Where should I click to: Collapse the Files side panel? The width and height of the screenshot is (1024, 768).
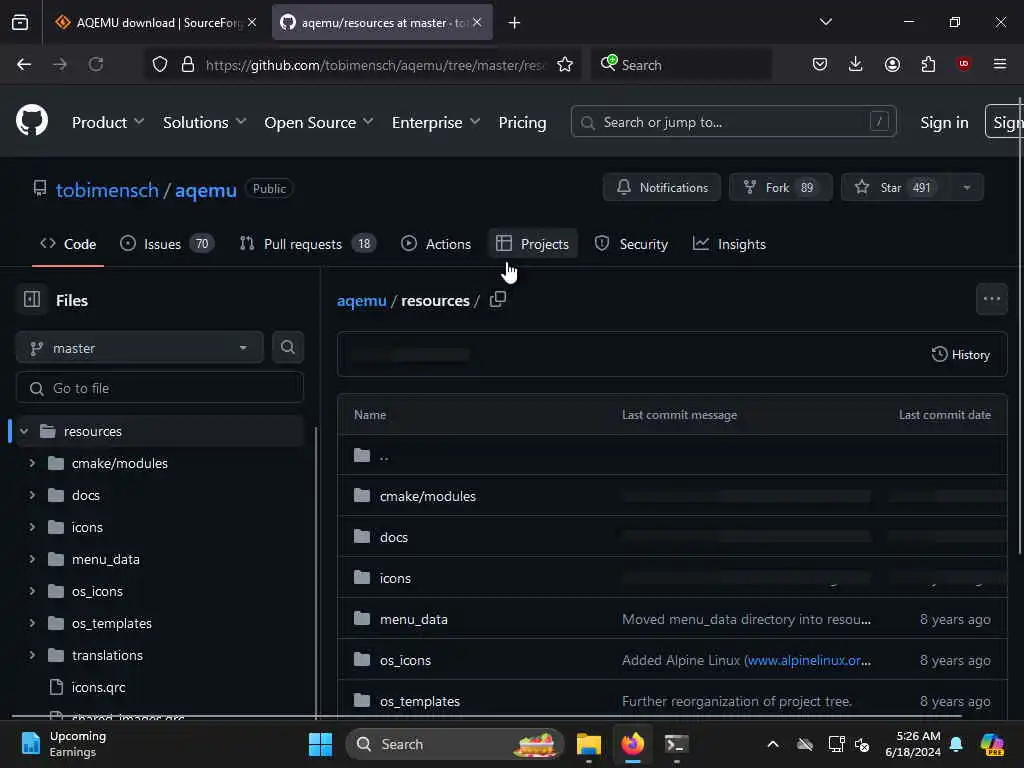point(32,299)
